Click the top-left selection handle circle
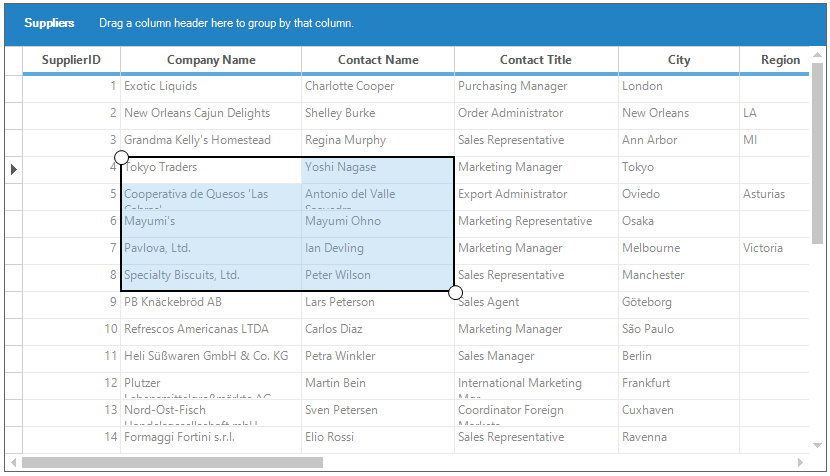The height and width of the screenshot is (476, 830). 121,157
